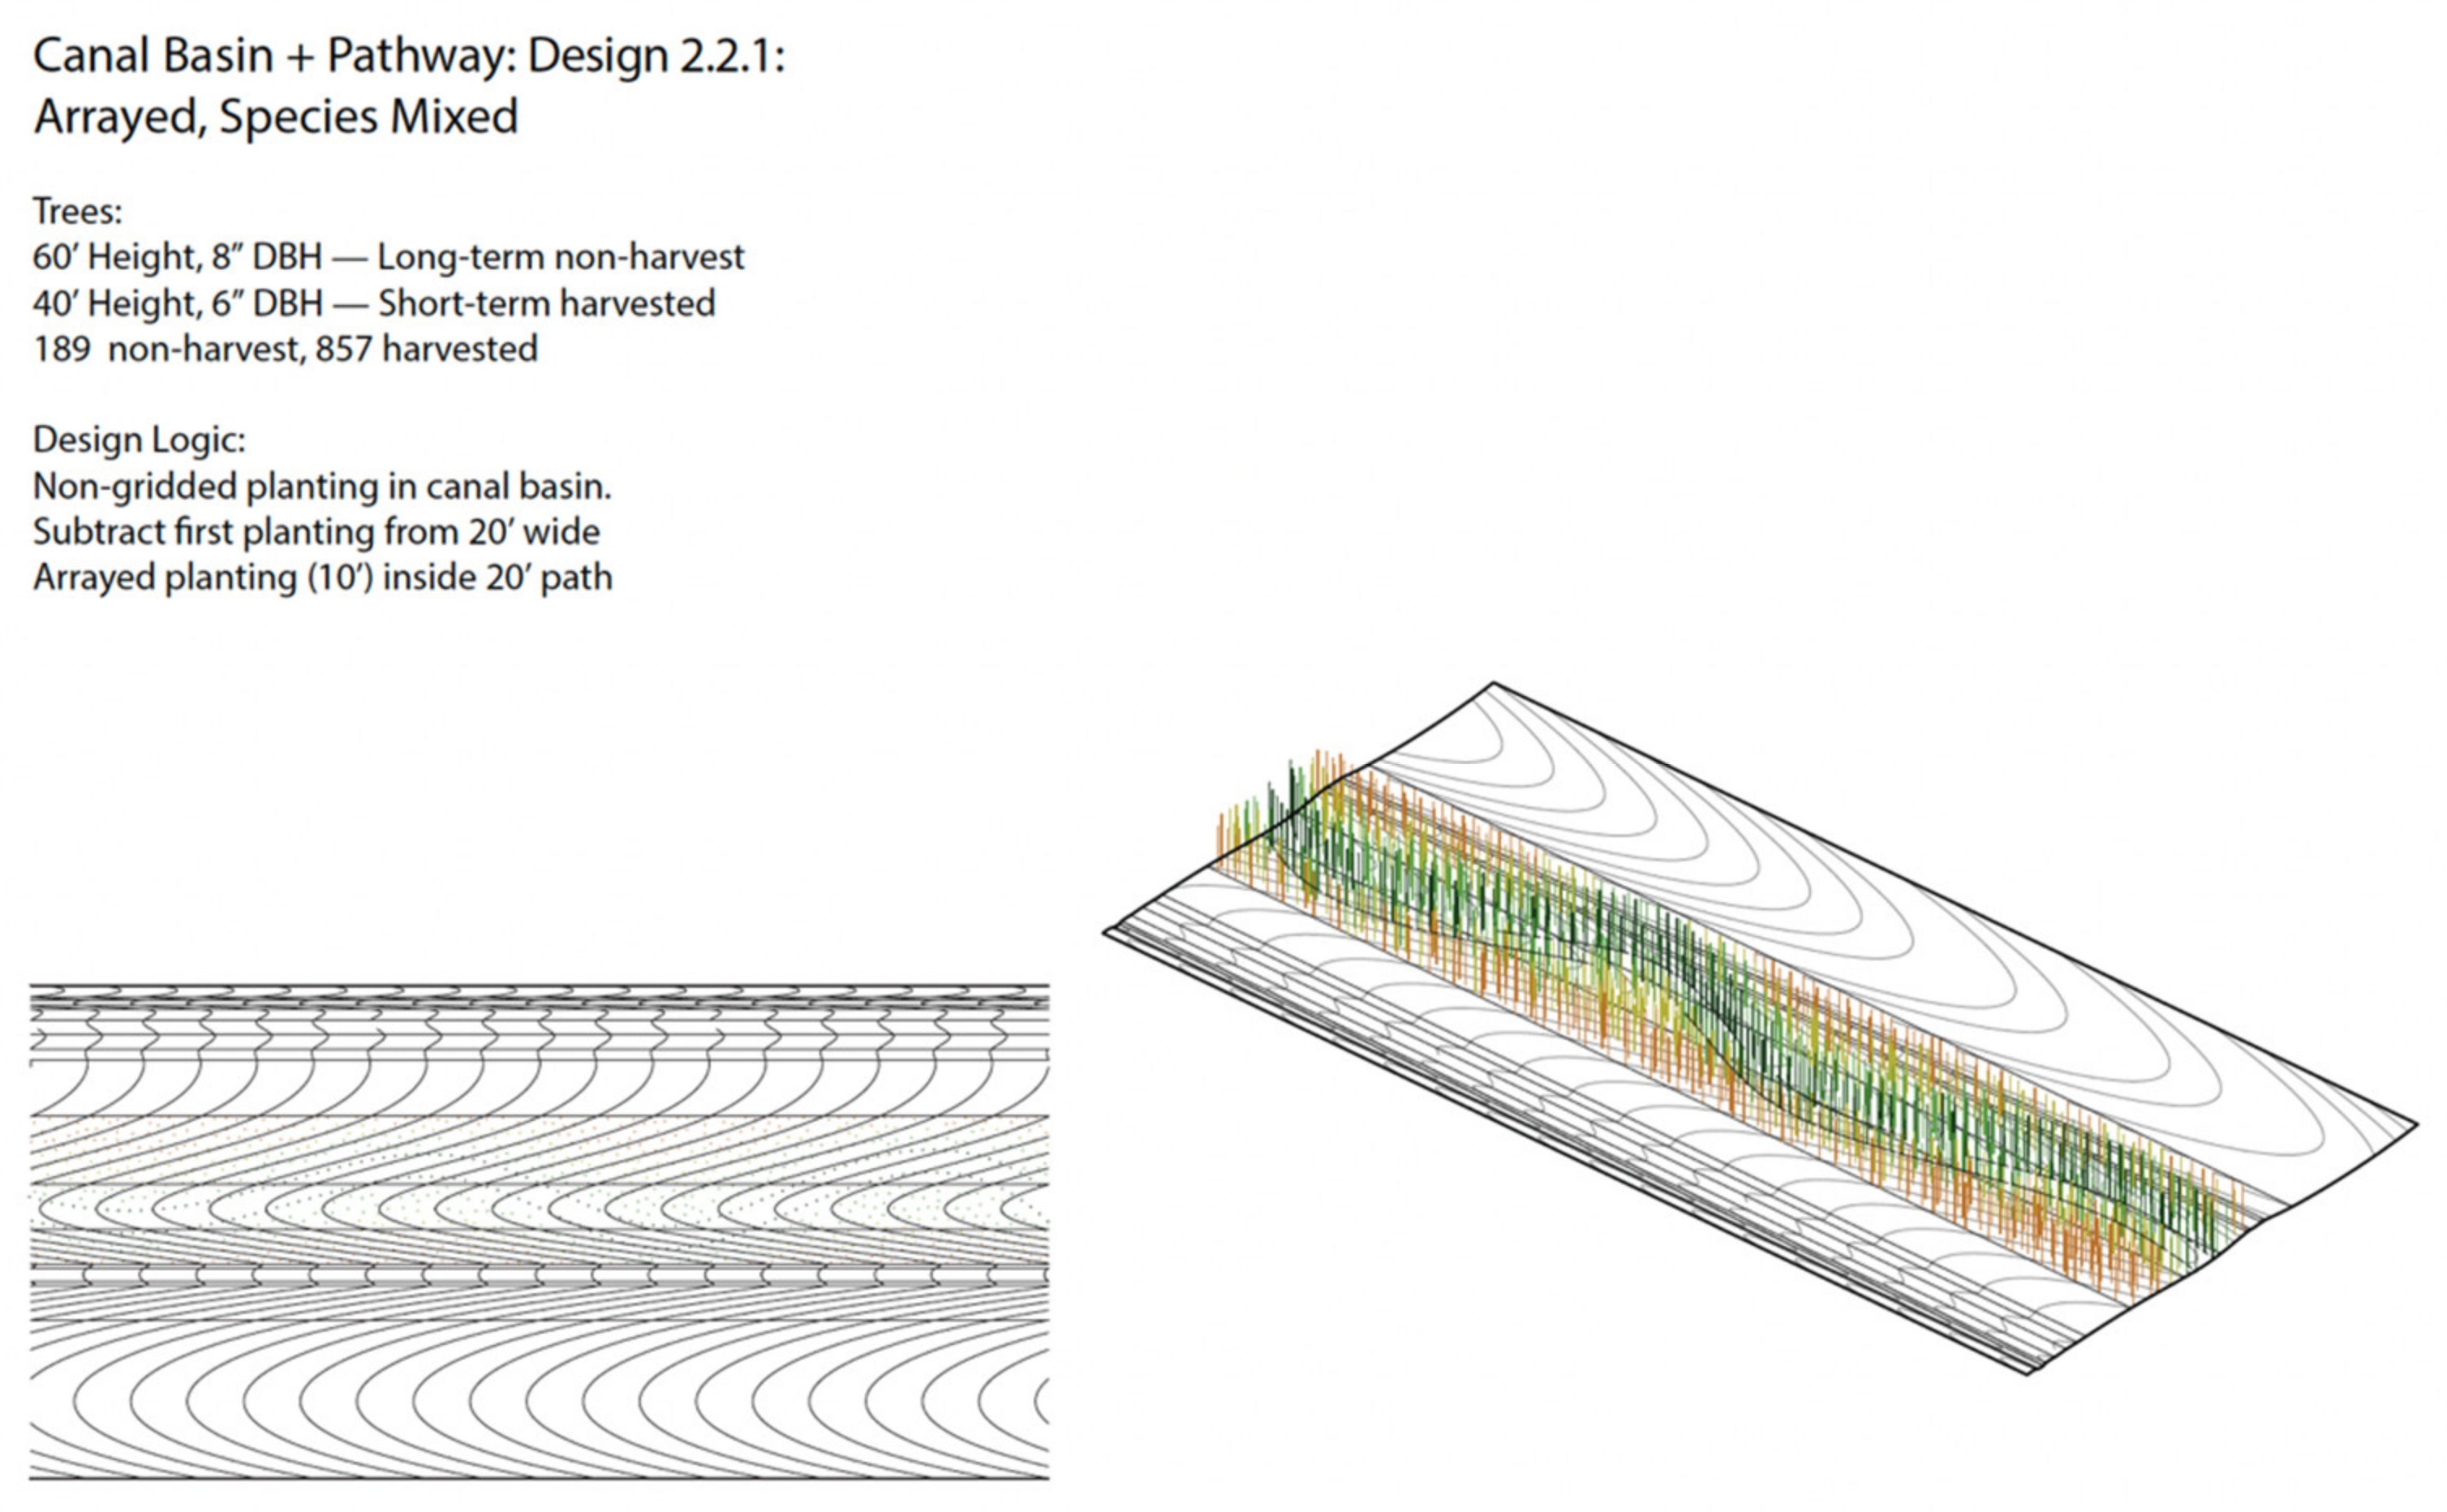The height and width of the screenshot is (1512, 2447).
Task: Click 'Arrayed planting (10′) inside 20′ path' line
Action: pos(322,578)
